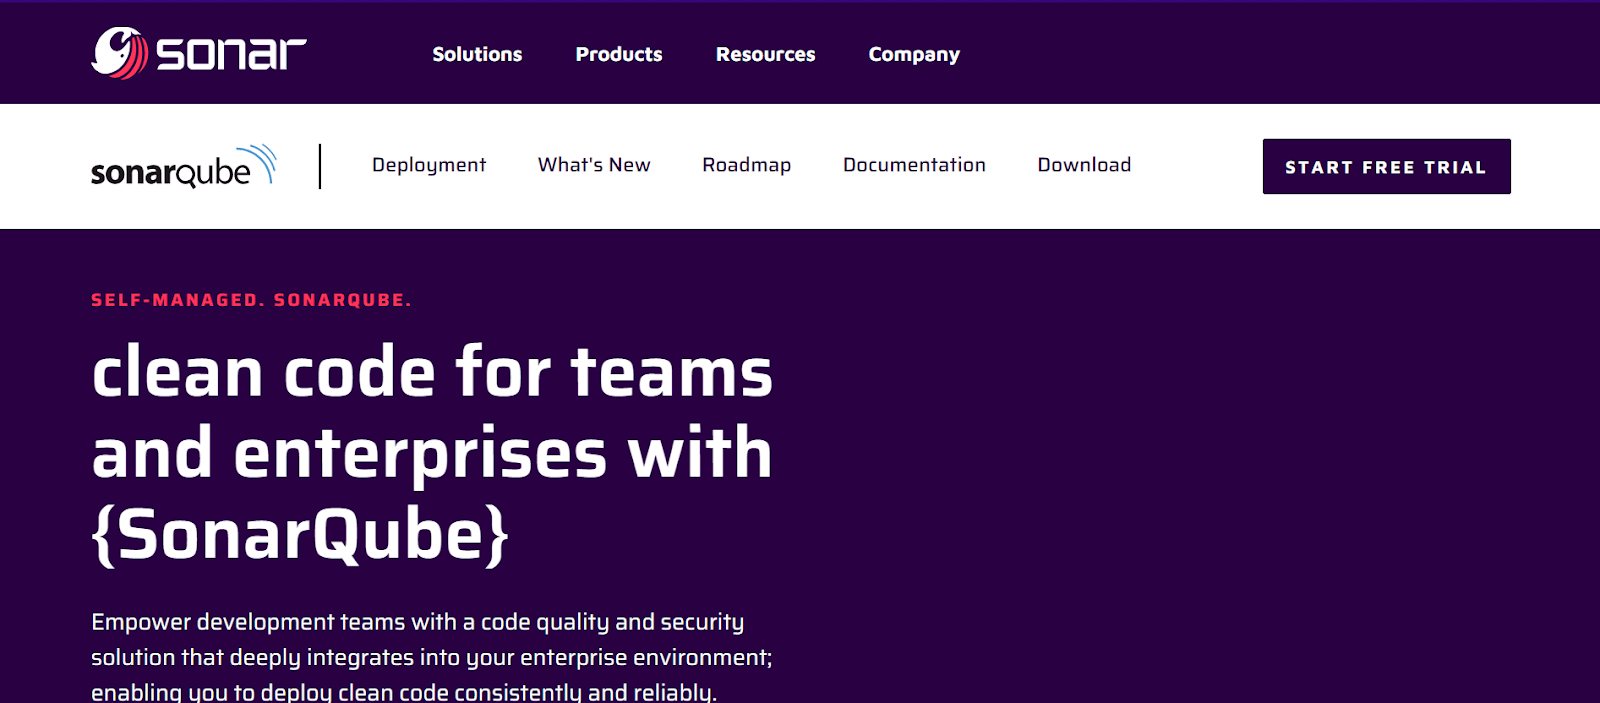
Task: Click the "Empower development teams" paragraph
Action: click(432, 657)
